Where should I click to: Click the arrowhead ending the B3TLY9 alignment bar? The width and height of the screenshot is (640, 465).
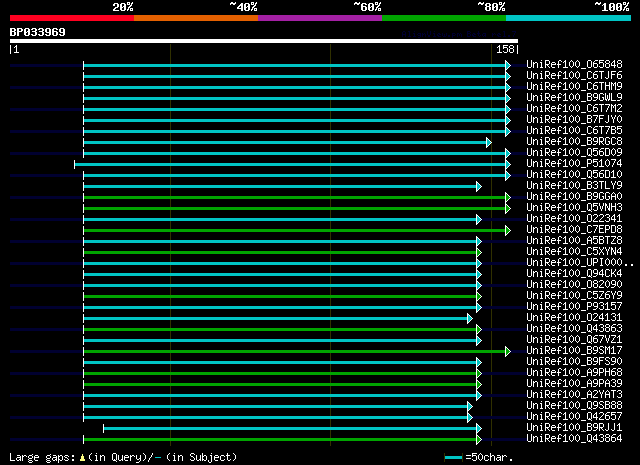(x=479, y=187)
